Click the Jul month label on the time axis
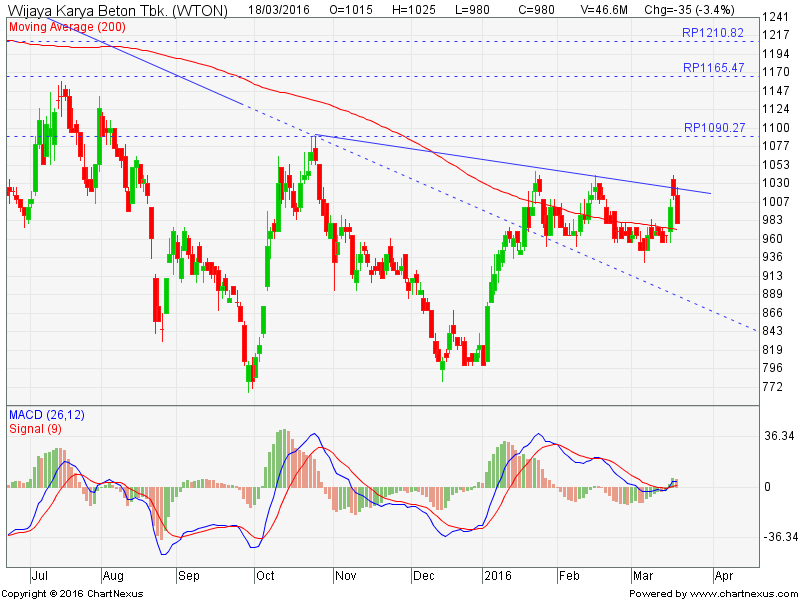The image size is (800, 600). 39,576
